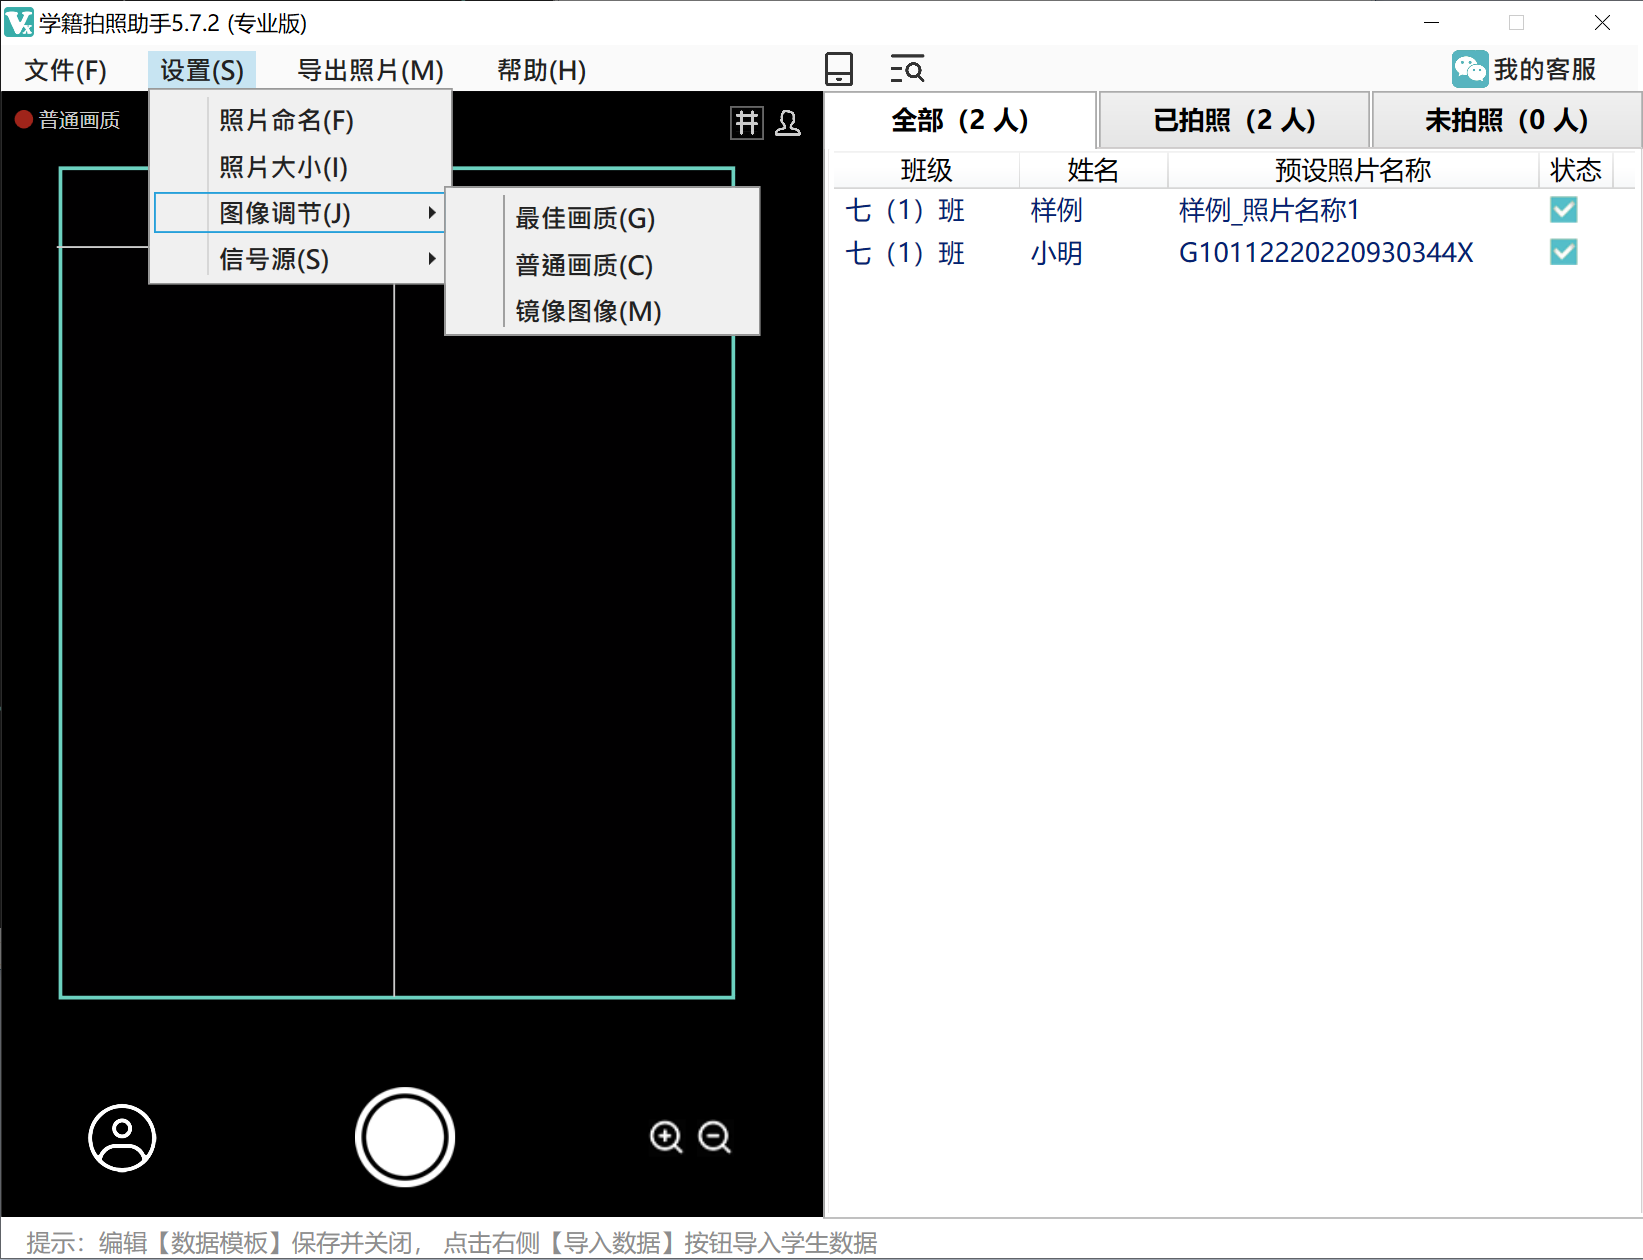Switch to the 已拍照 (2 人) tab
The height and width of the screenshot is (1260, 1643).
(1234, 120)
